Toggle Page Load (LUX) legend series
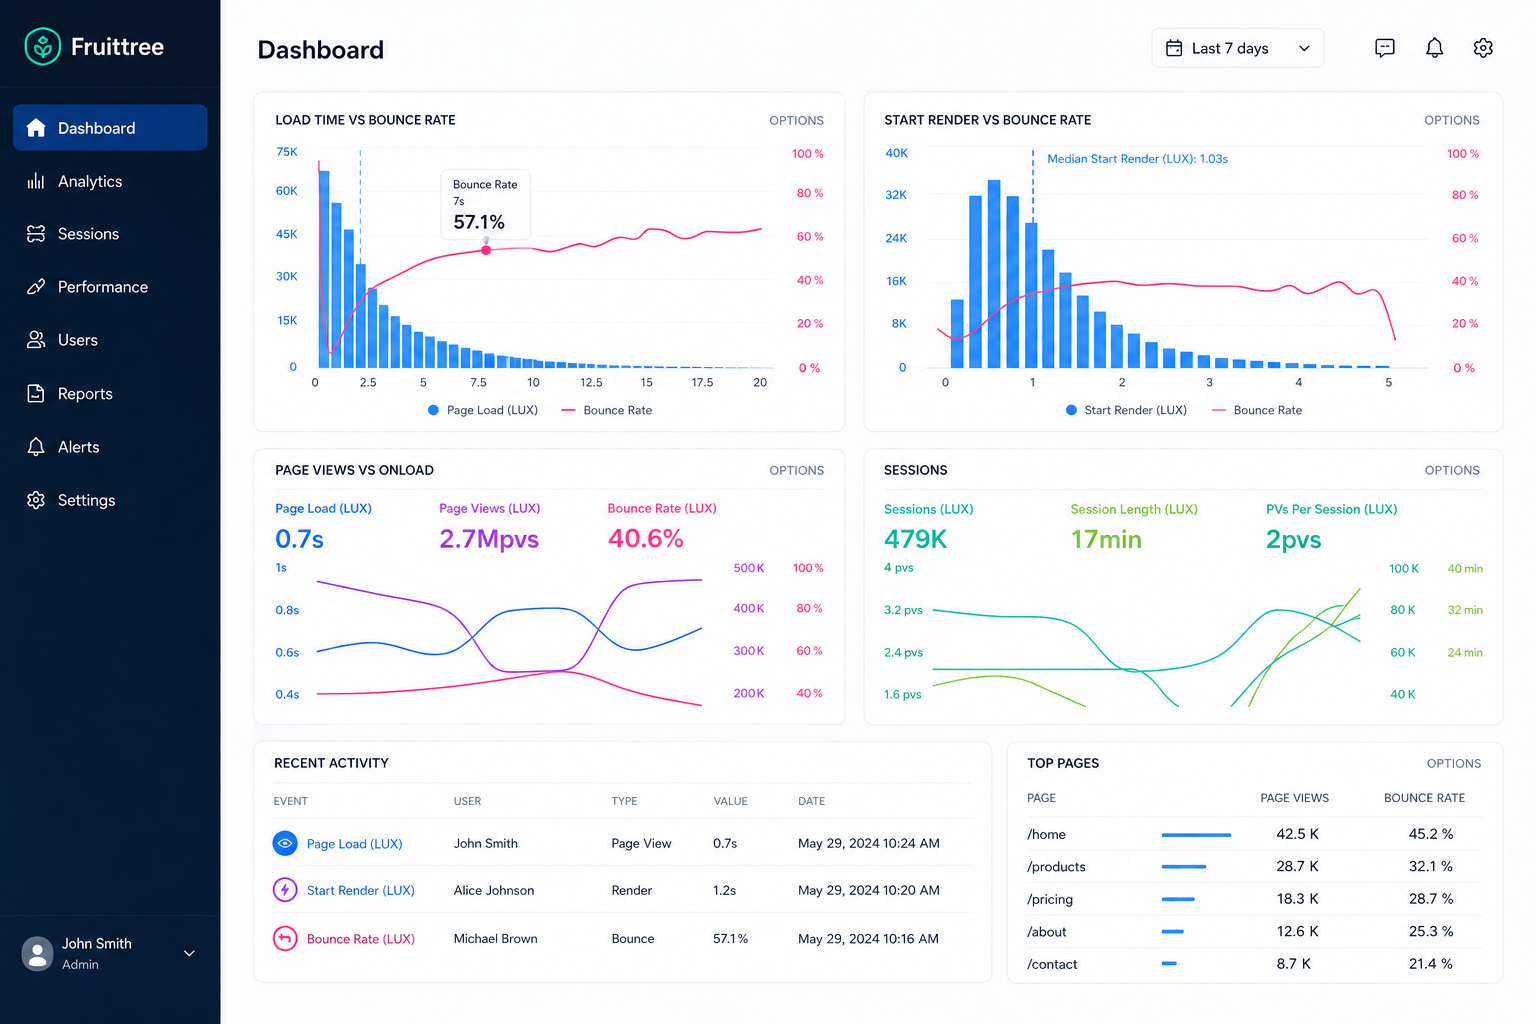The height and width of the screenshot is (1024, 1536). pos(483,410)
